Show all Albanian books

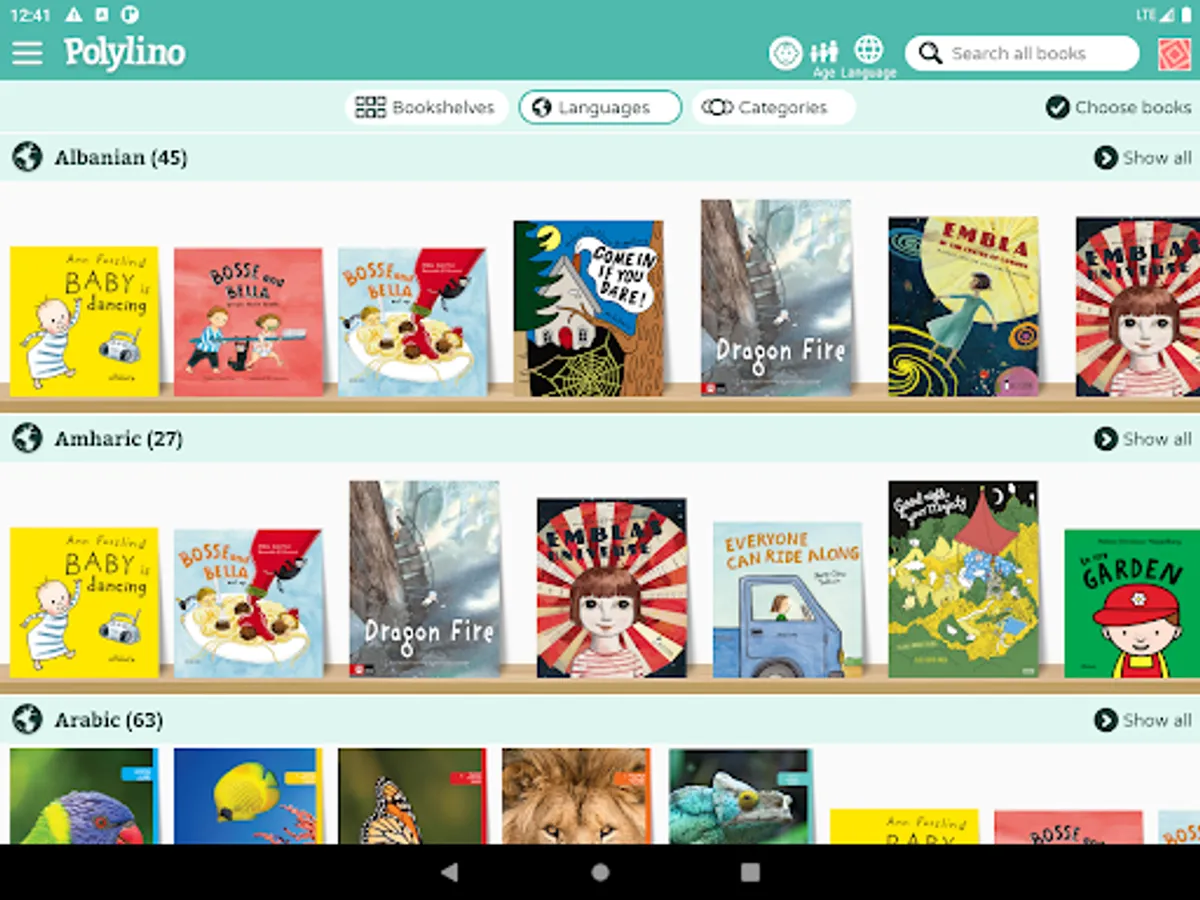pos(1143,157)
